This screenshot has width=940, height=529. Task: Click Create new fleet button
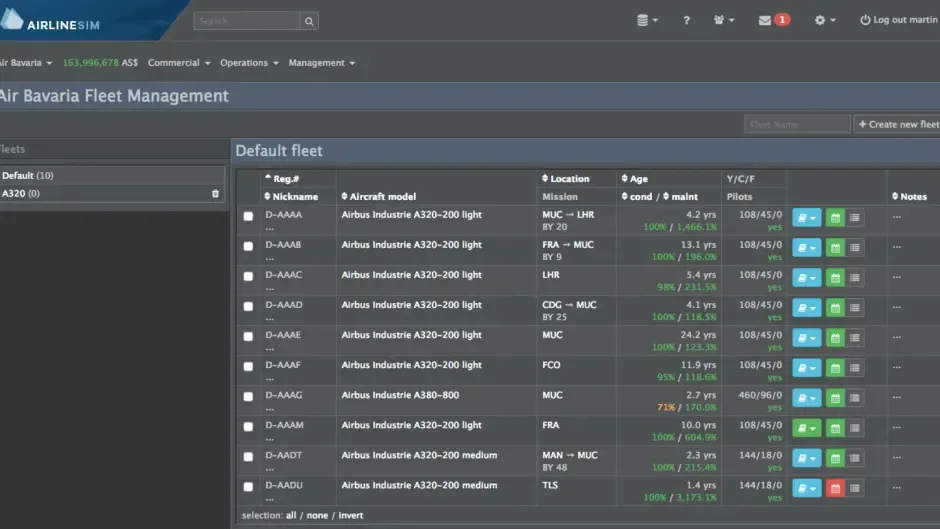click(x=897, y=124)
